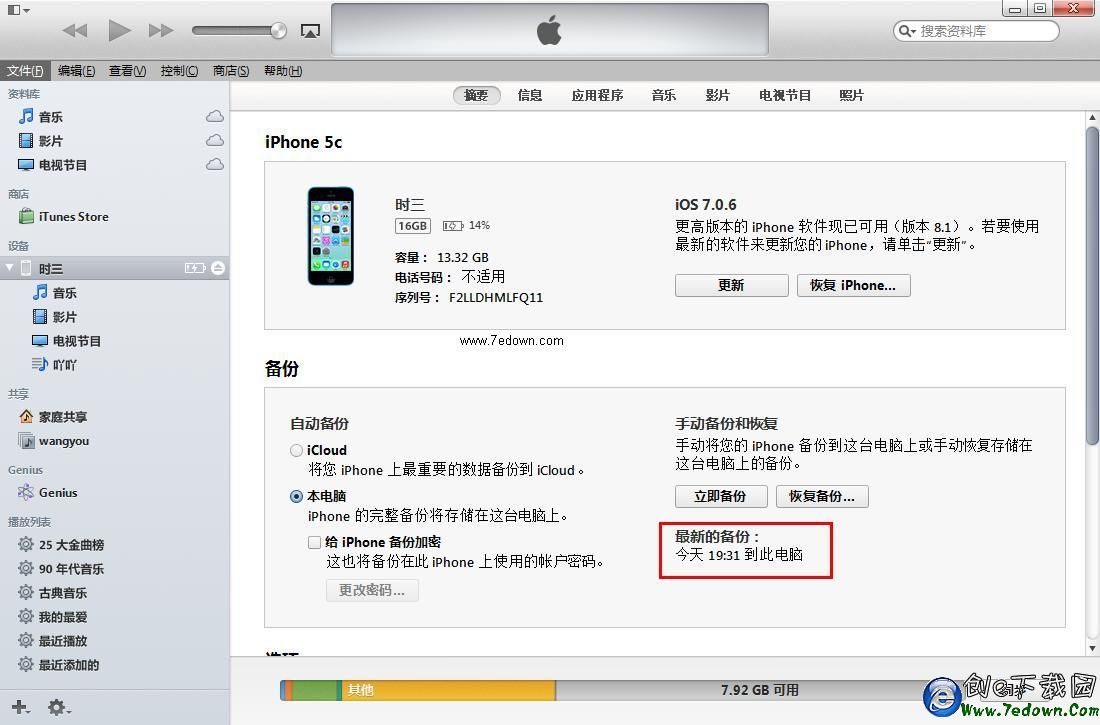
Task: Open the 古典音乐 smart playlist
Action: click(x=62, y=593)
